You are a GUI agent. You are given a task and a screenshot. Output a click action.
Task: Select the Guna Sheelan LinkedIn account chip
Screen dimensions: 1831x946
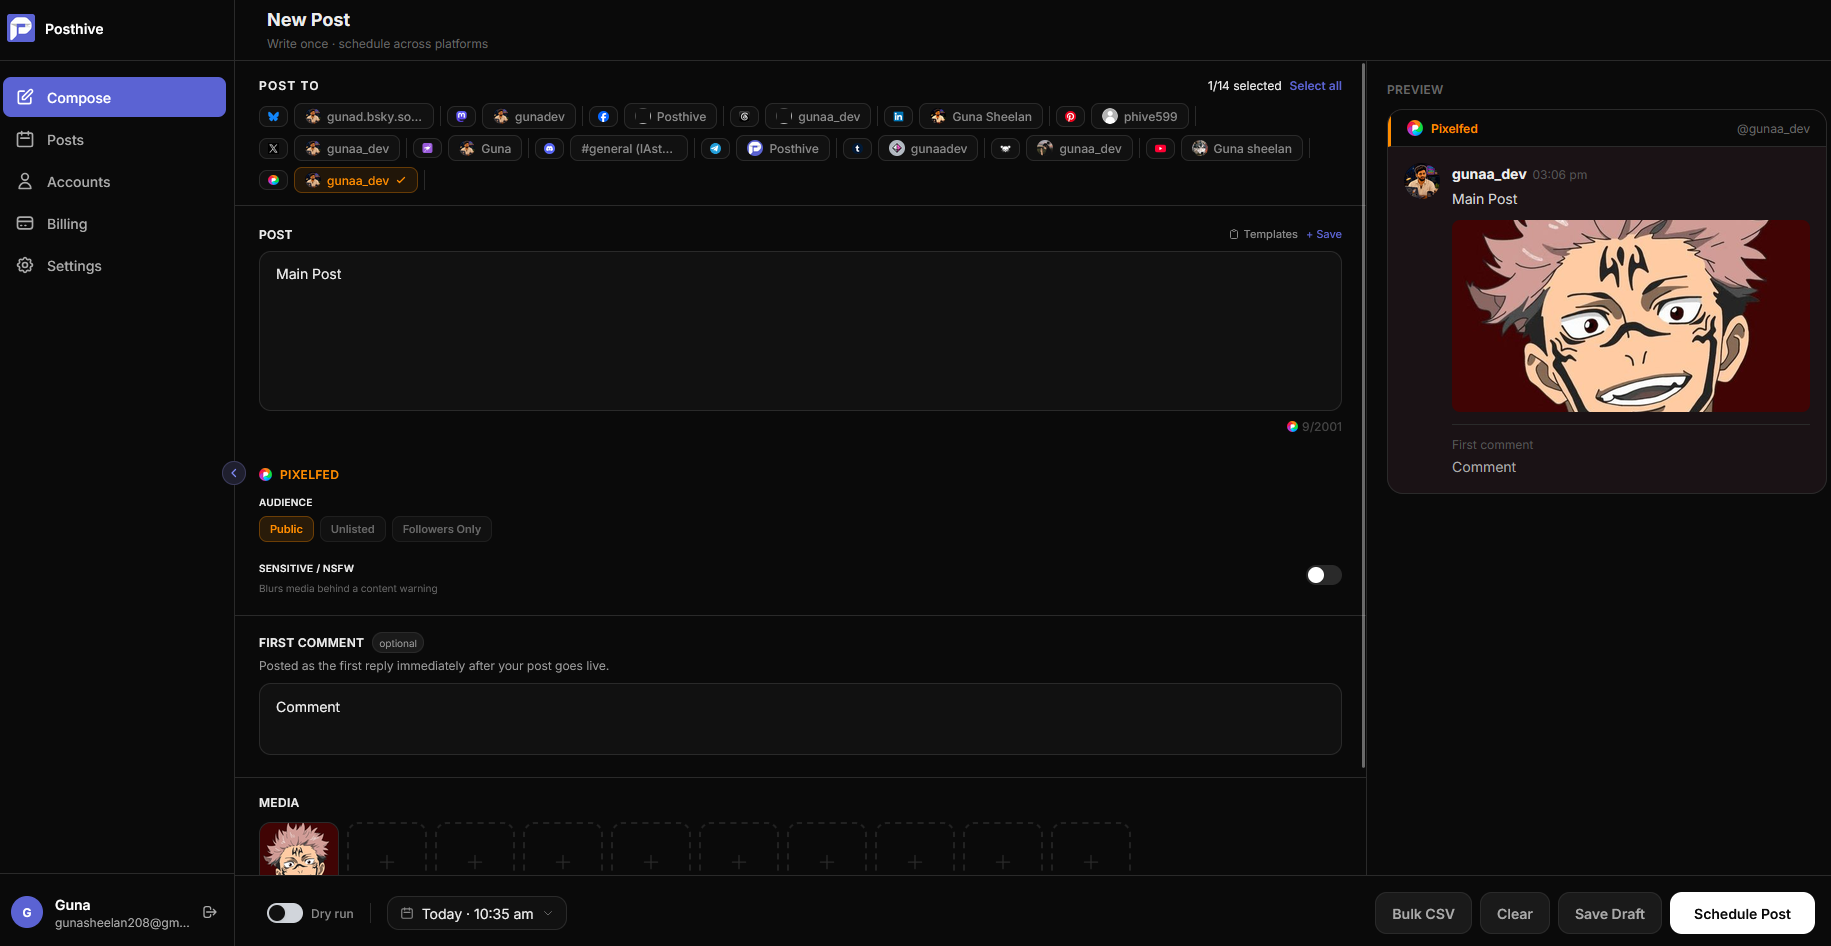[981, 117]
